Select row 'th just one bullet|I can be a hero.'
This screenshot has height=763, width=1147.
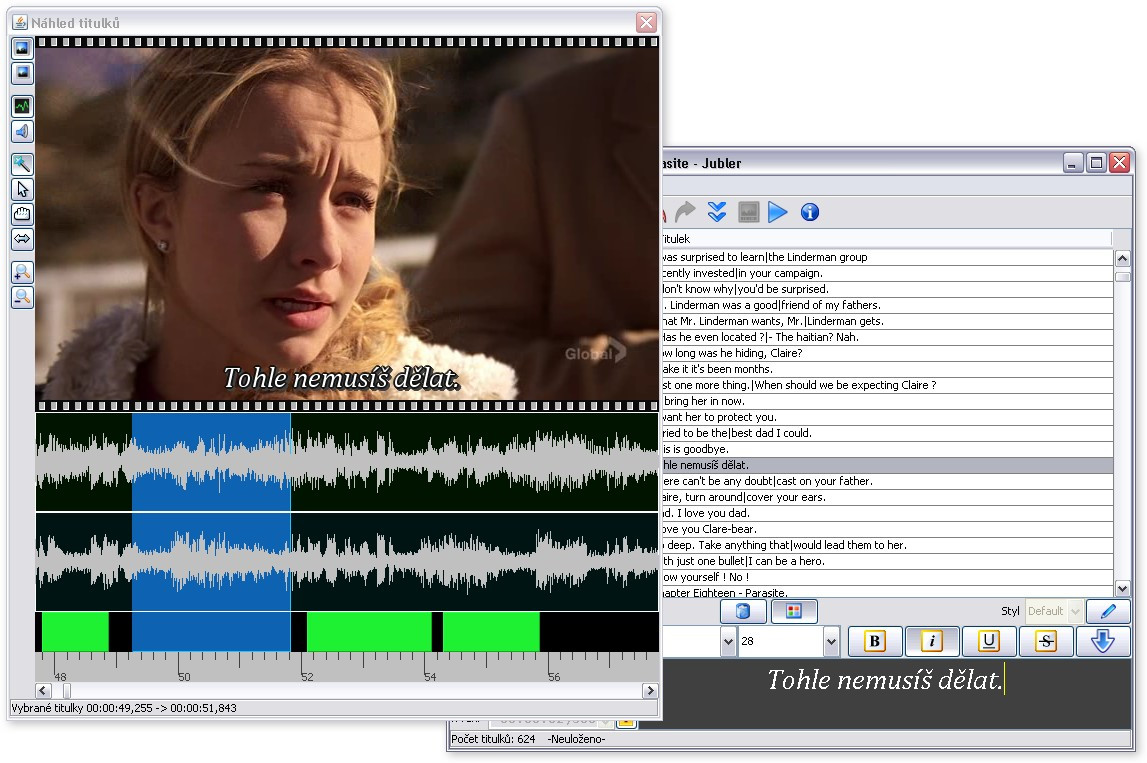(887, 561)
